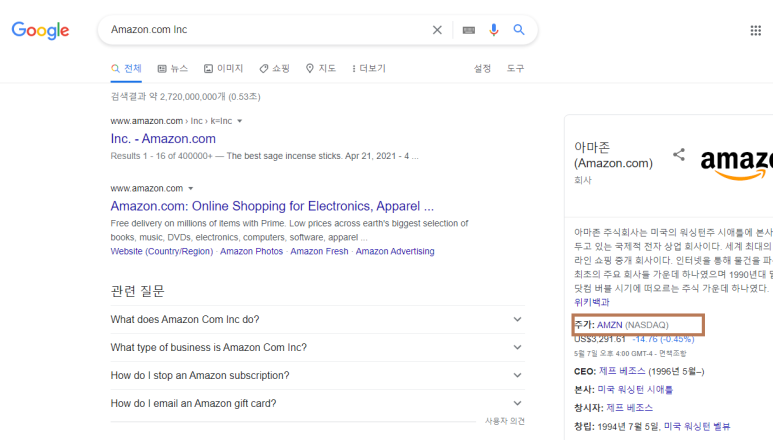This screenshot has height=440, width=773.
Task: Expand What does Amazon Com Inc do?
Action: pyautogui.click(x=317, y=319)
